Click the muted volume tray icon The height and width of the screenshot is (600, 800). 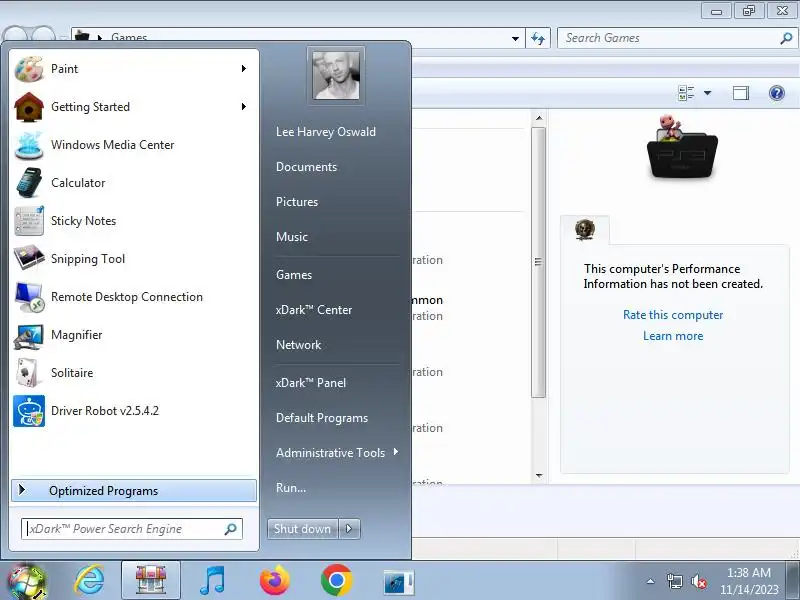[698, 581]
